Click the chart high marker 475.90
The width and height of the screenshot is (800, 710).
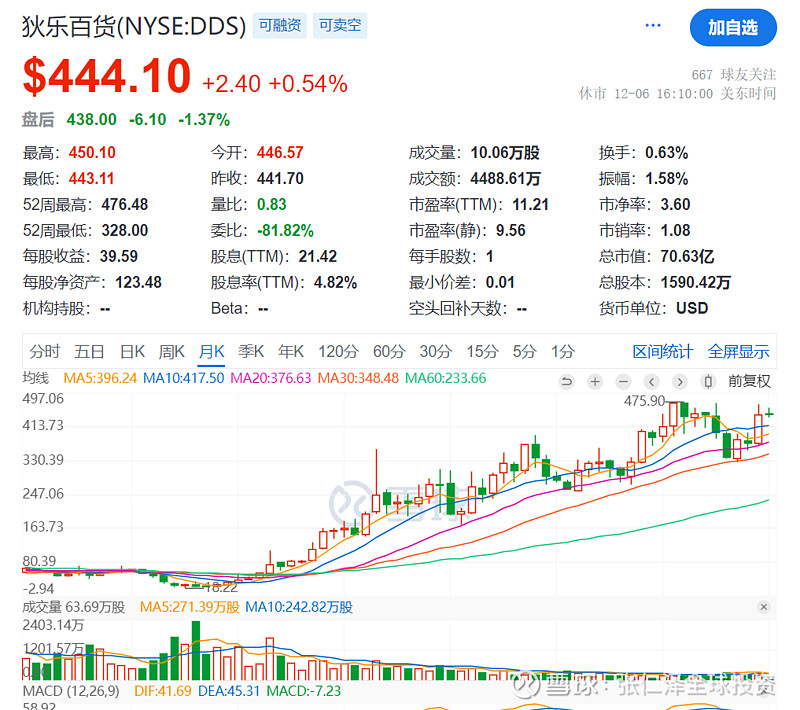(x=644, y=401)
